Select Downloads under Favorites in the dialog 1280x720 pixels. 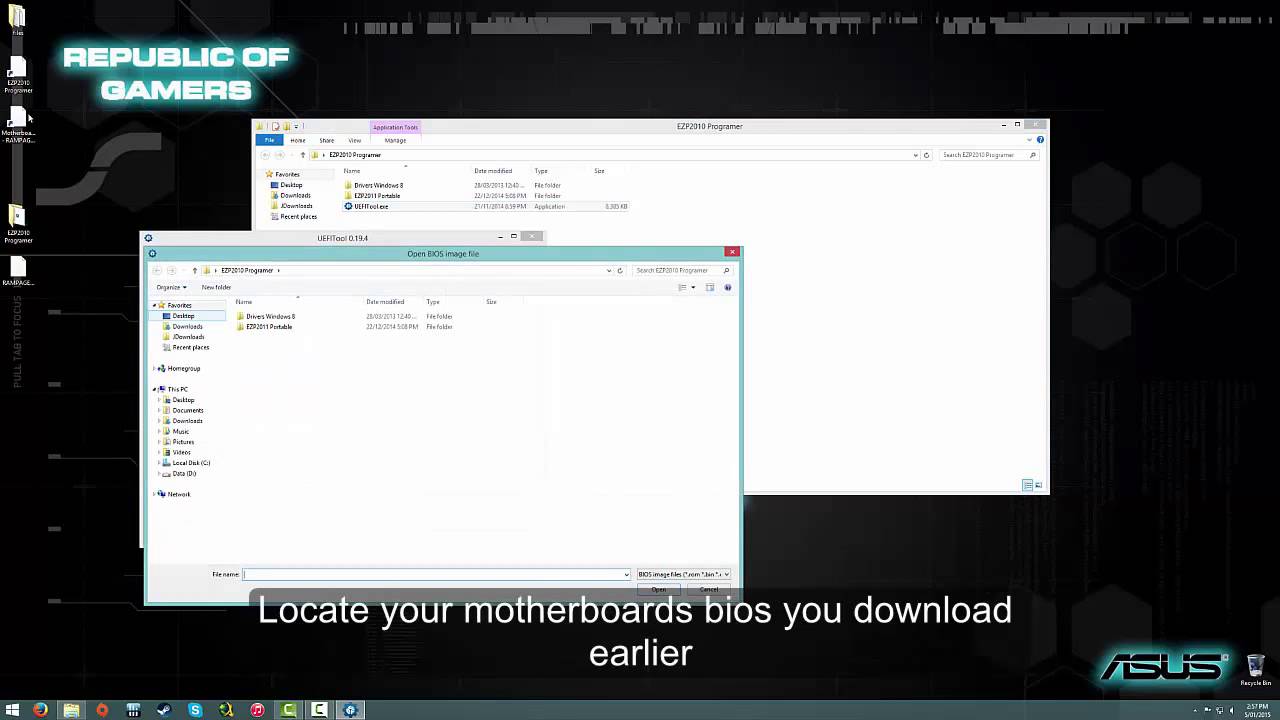click(x=187, y=326)
